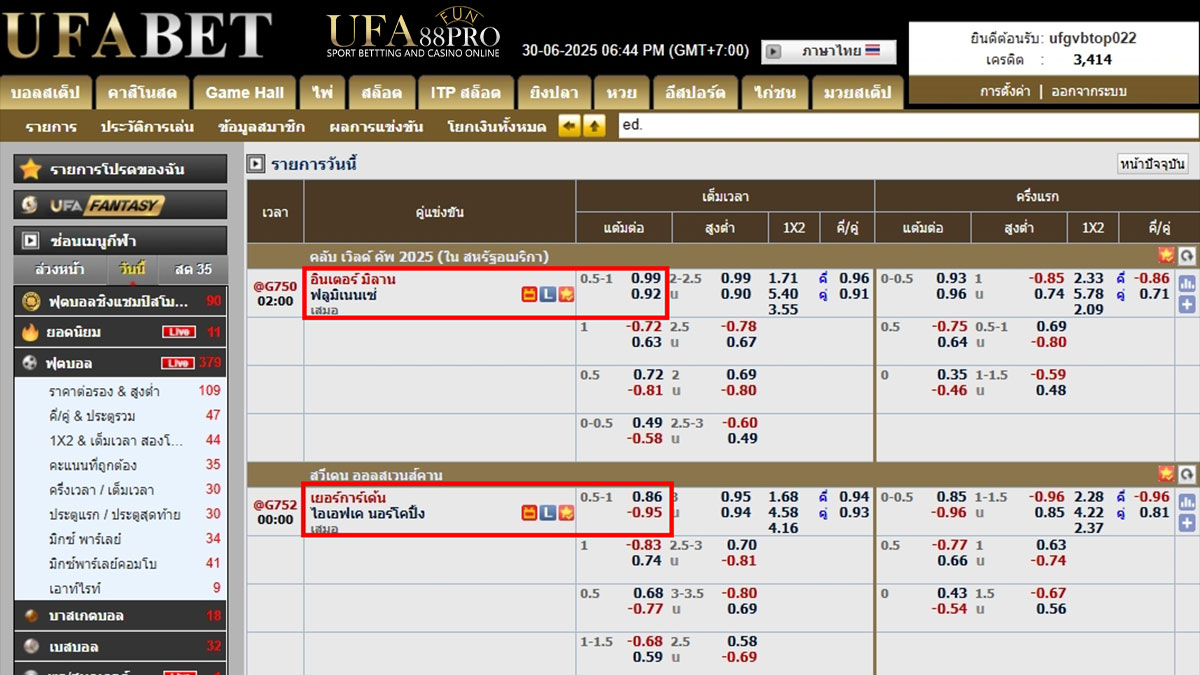The width and height of the screenshot is (1200, 675).
Task: Open ไพ่ tab
Action: [x=322, y=93]
